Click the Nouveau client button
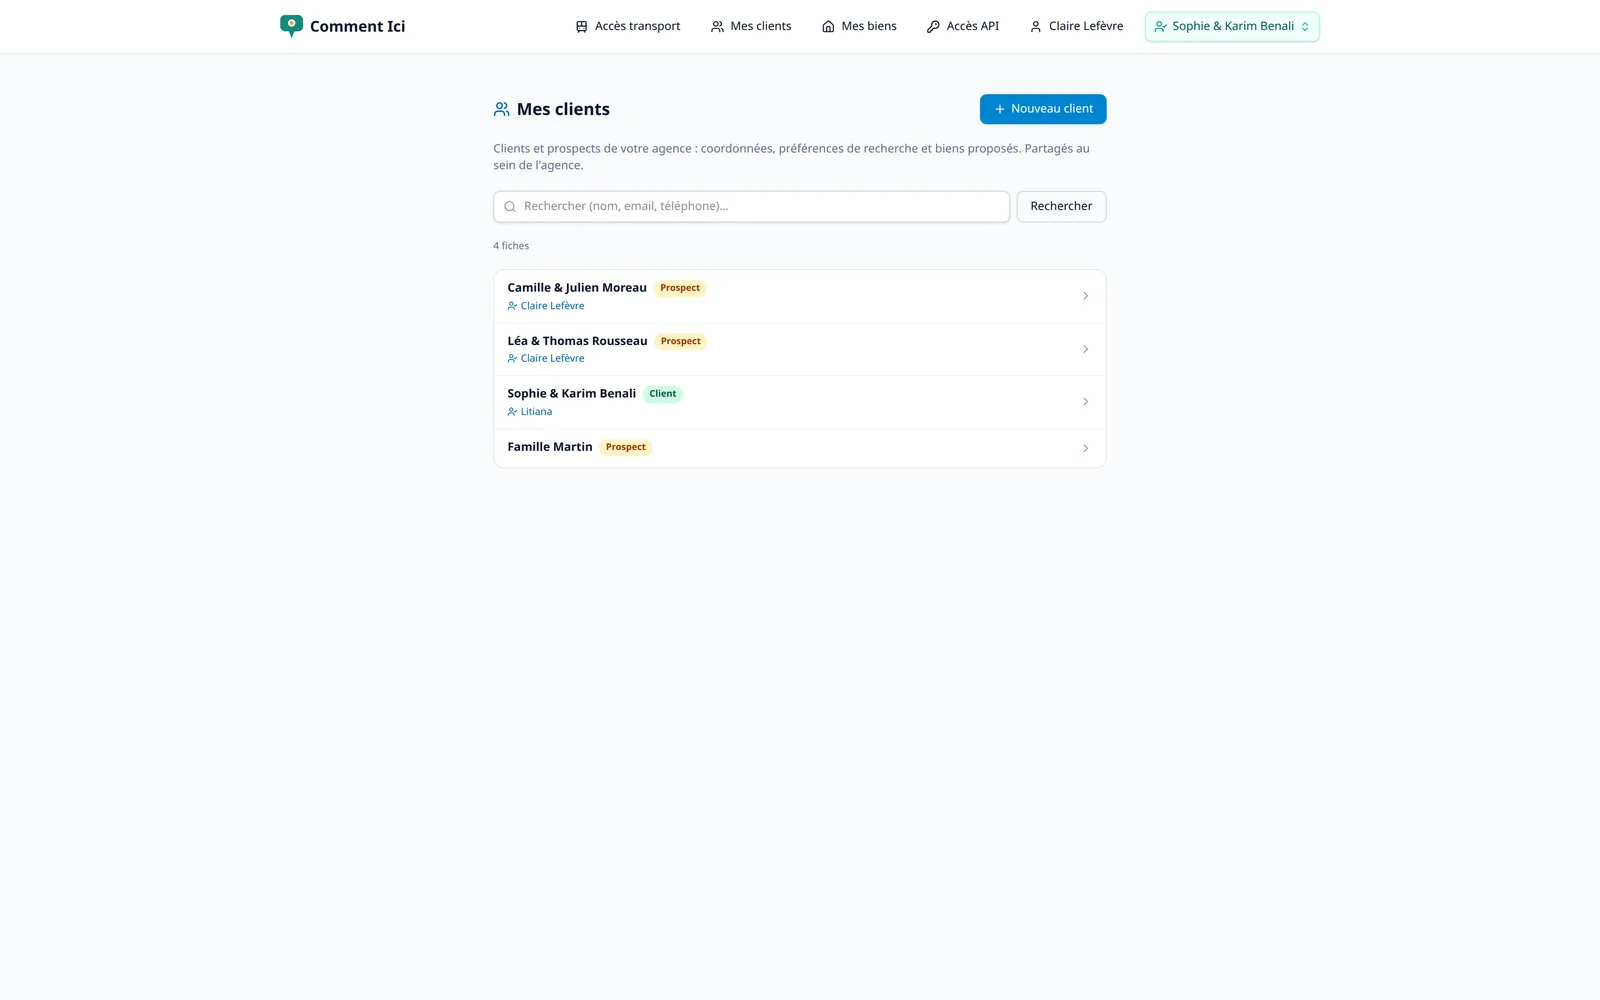Viewport: 1600px width, 1000px height. click(x=1043, y=109)
